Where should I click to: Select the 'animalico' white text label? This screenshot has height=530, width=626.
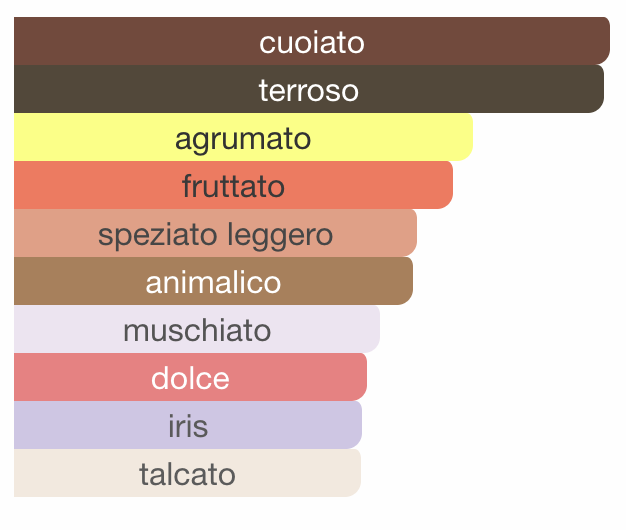pyautogui.click(x=213, y=282)
